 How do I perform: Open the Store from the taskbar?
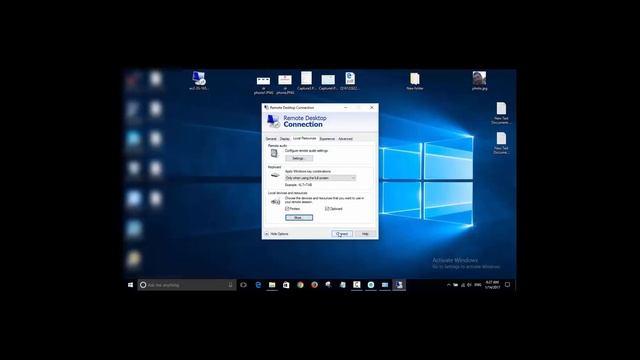[x=286, y=285]
